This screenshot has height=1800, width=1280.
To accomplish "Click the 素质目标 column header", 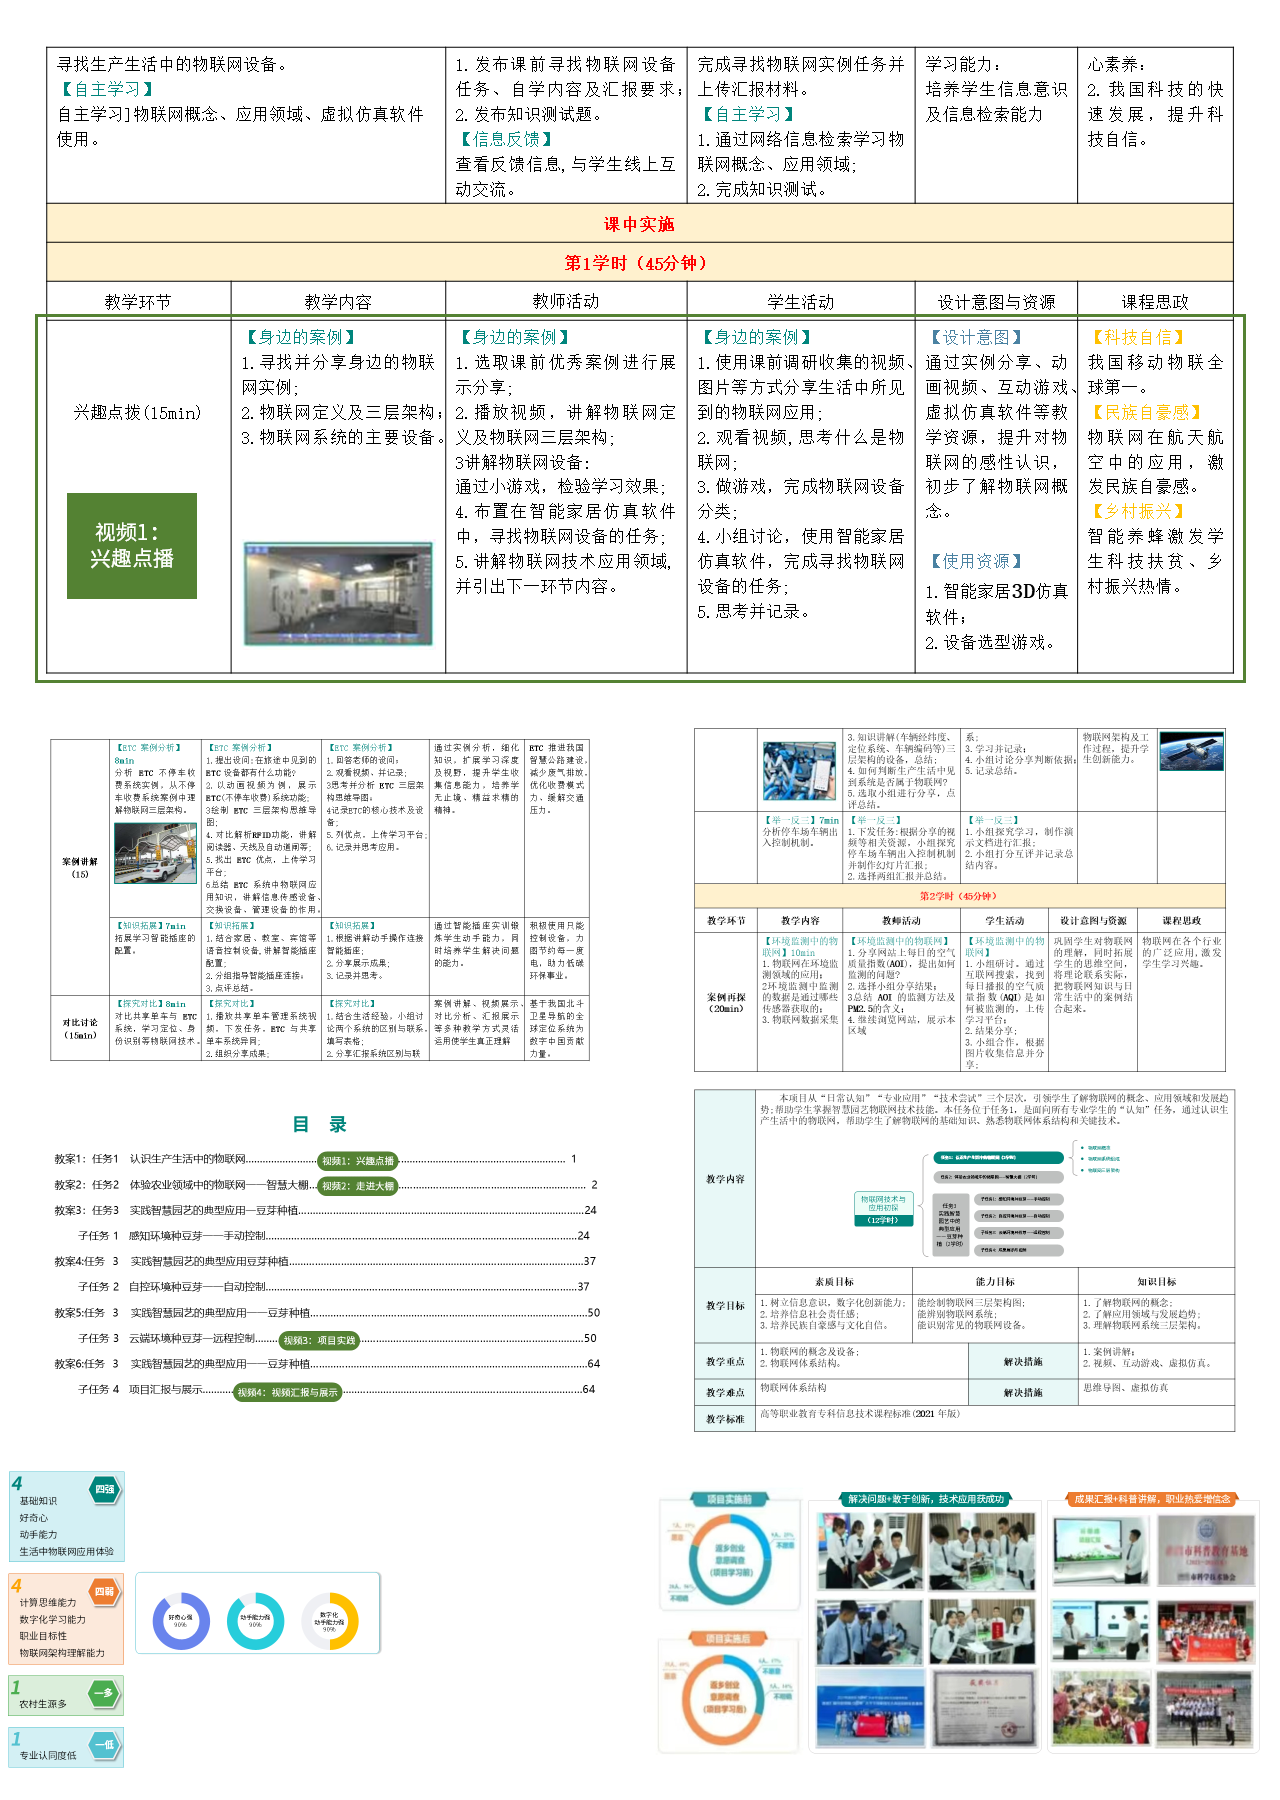I will [x=834, y=1281].
